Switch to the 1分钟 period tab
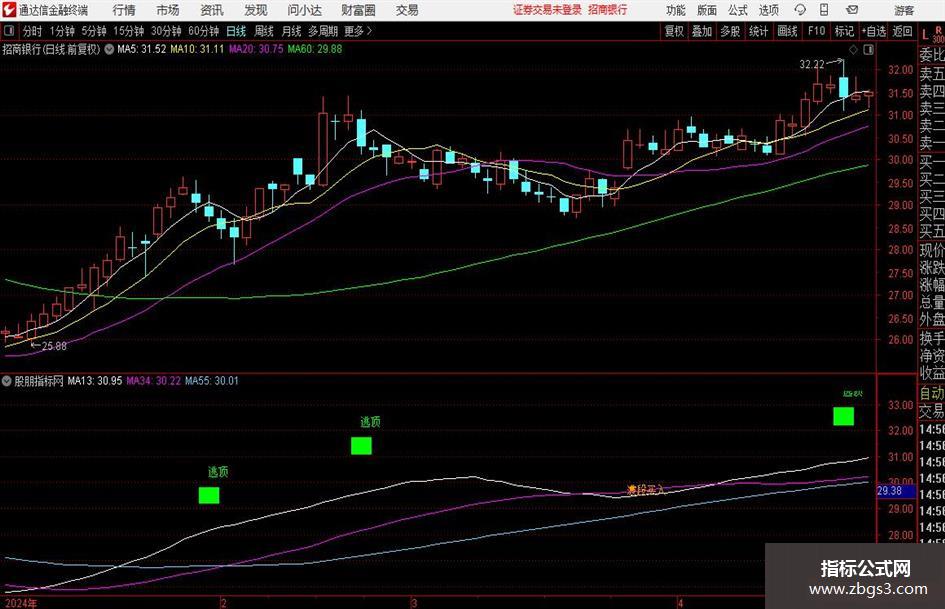The image size is (945, 609). (62, 31)
